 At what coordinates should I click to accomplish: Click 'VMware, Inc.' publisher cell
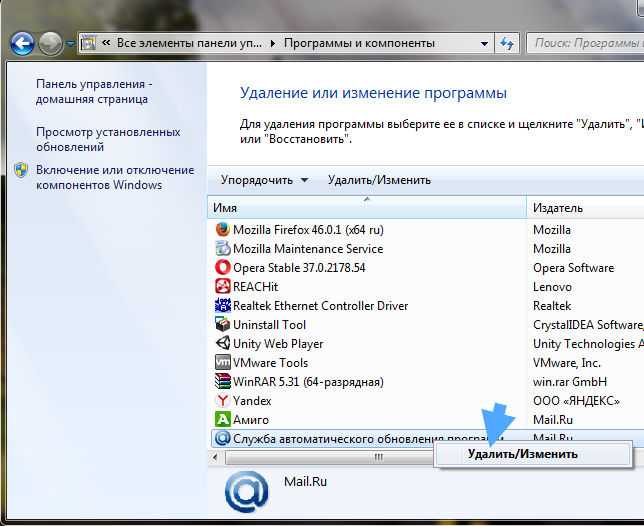tap(567, 363)
